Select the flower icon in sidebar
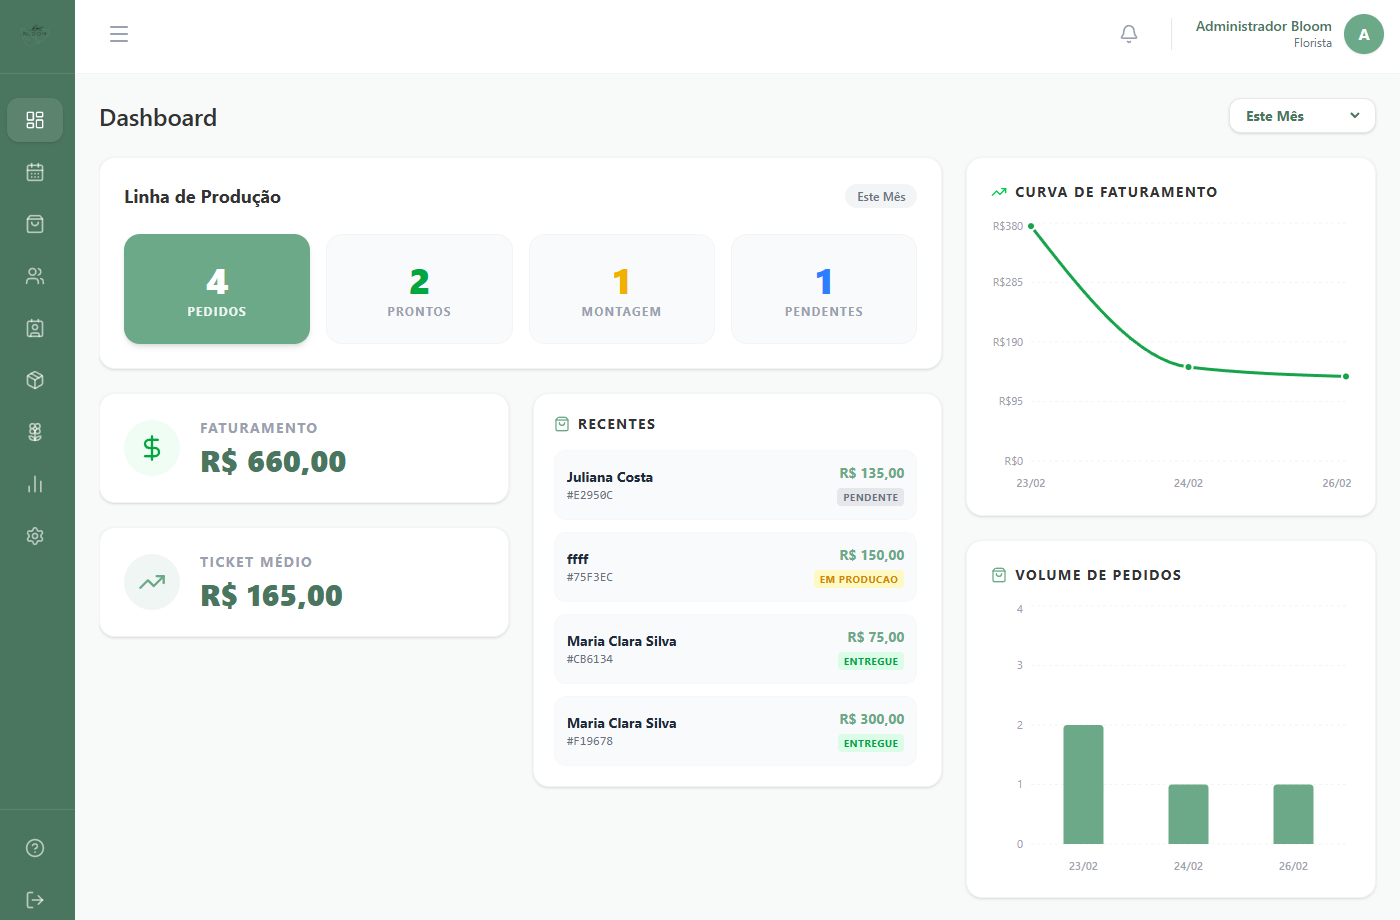 [x=35, y=432]
